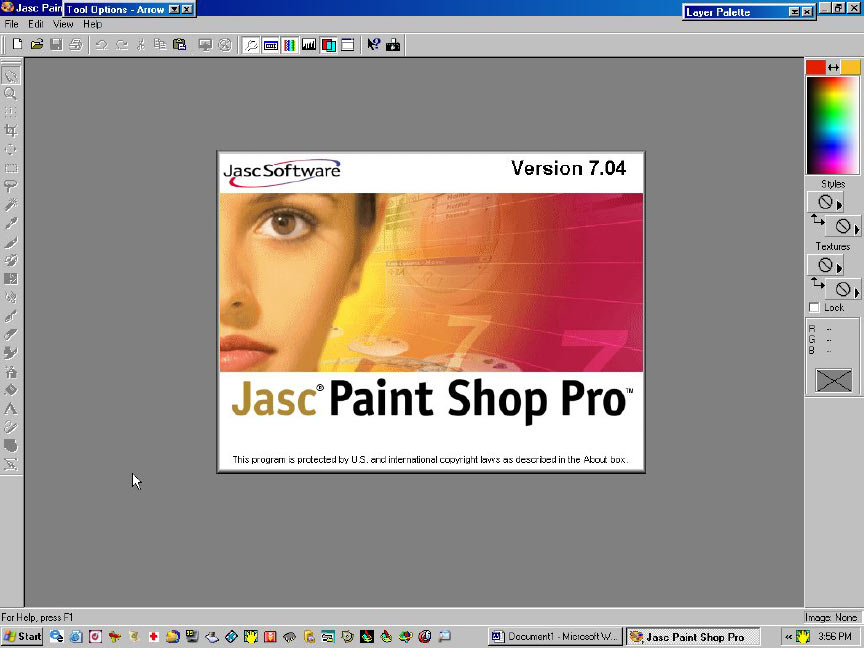This screenshot has width=864, height=648.
Task: Toggle the Tool Palette toolbar button
Action: coord(270,45)
